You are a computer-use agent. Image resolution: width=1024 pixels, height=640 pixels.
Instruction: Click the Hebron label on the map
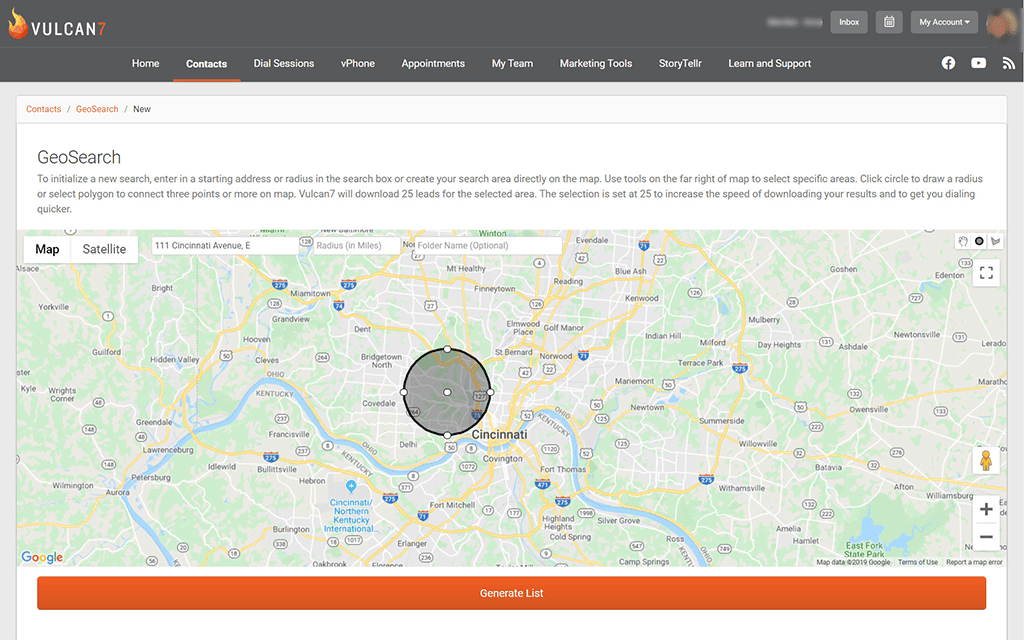point(312,481)
